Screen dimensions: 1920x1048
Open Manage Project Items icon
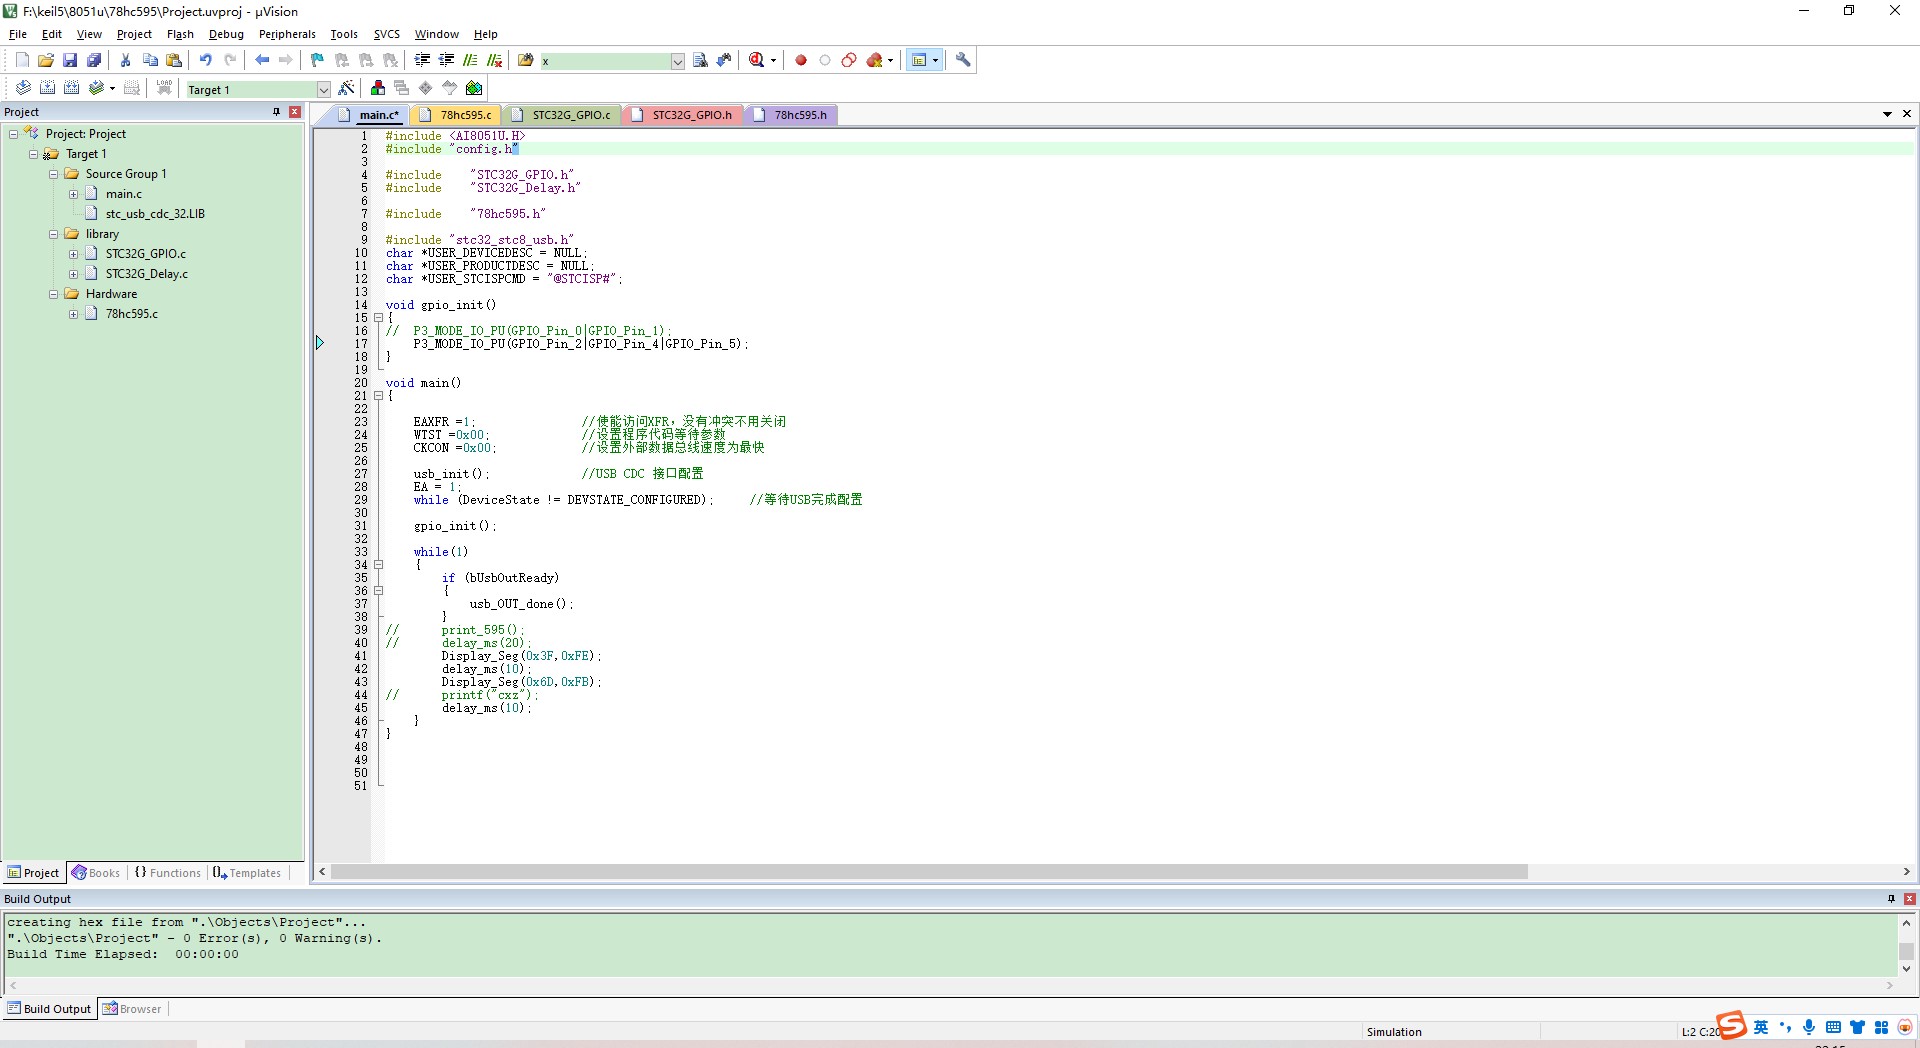(x=378, y=88)
